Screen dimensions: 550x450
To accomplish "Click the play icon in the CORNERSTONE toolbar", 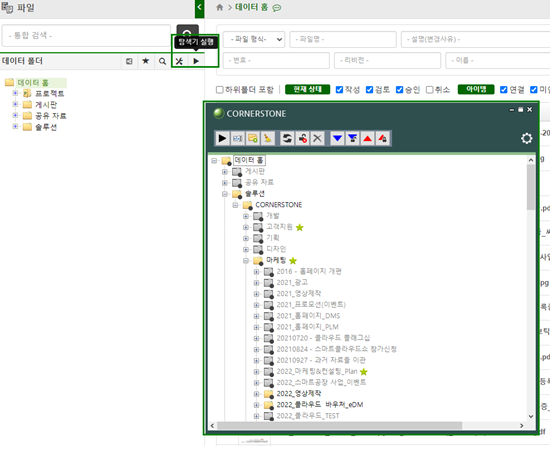I will (222, 138).
